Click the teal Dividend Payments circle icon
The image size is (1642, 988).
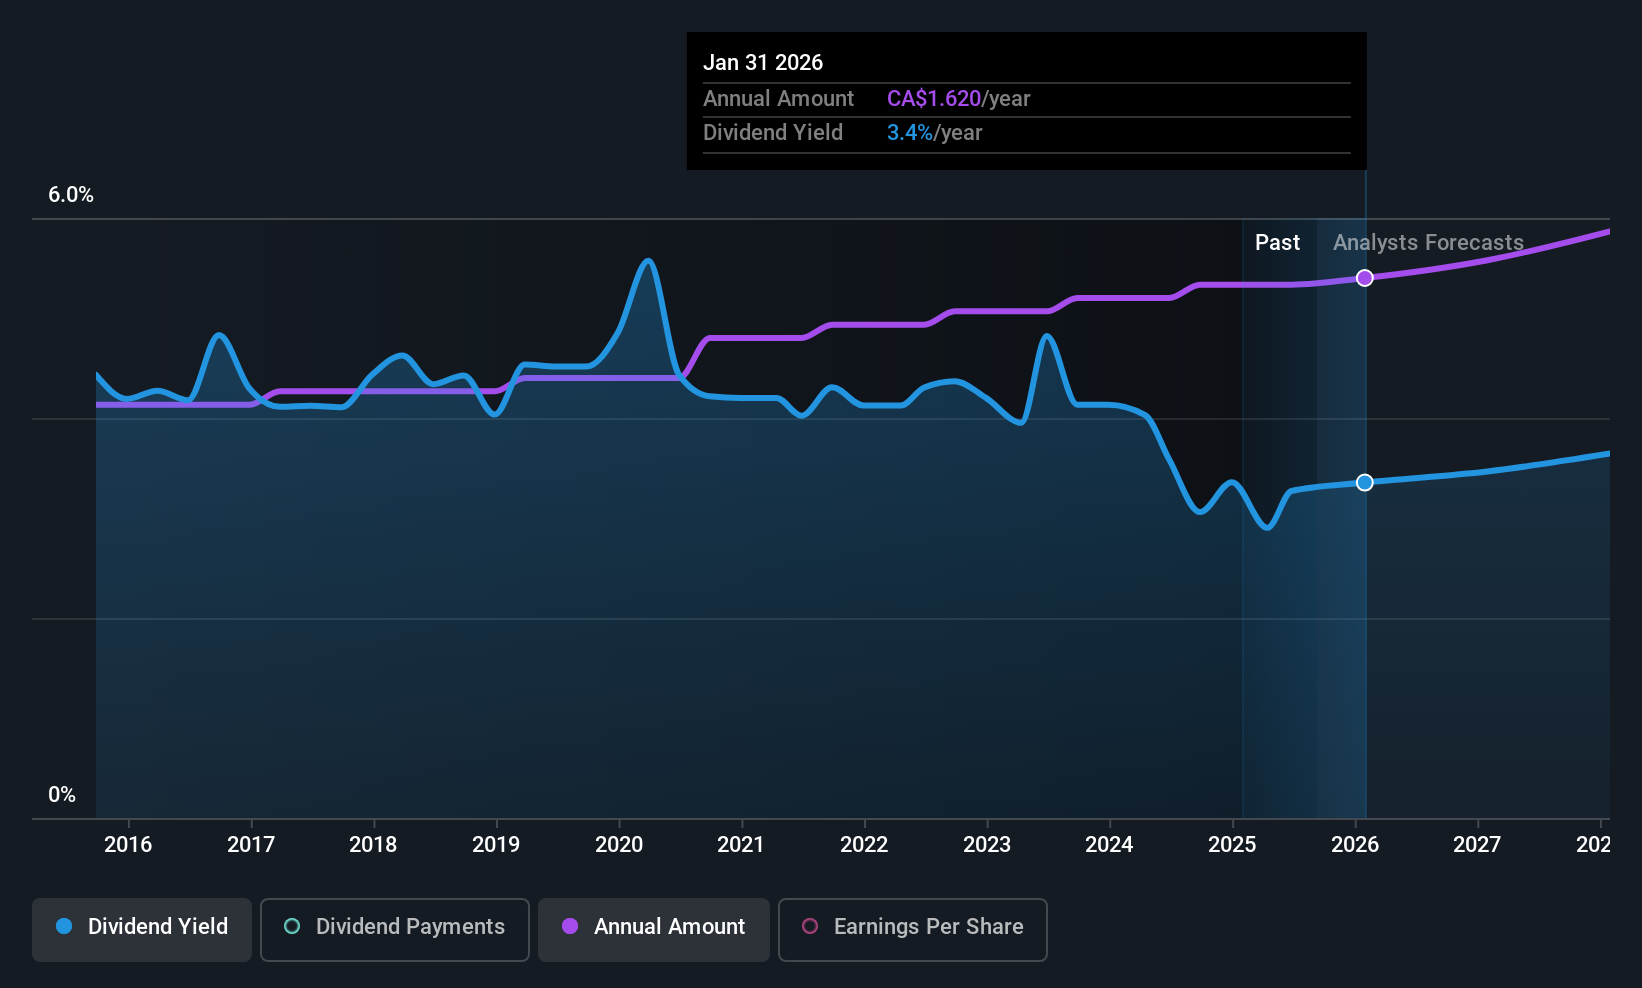click(x=292, y=926)
